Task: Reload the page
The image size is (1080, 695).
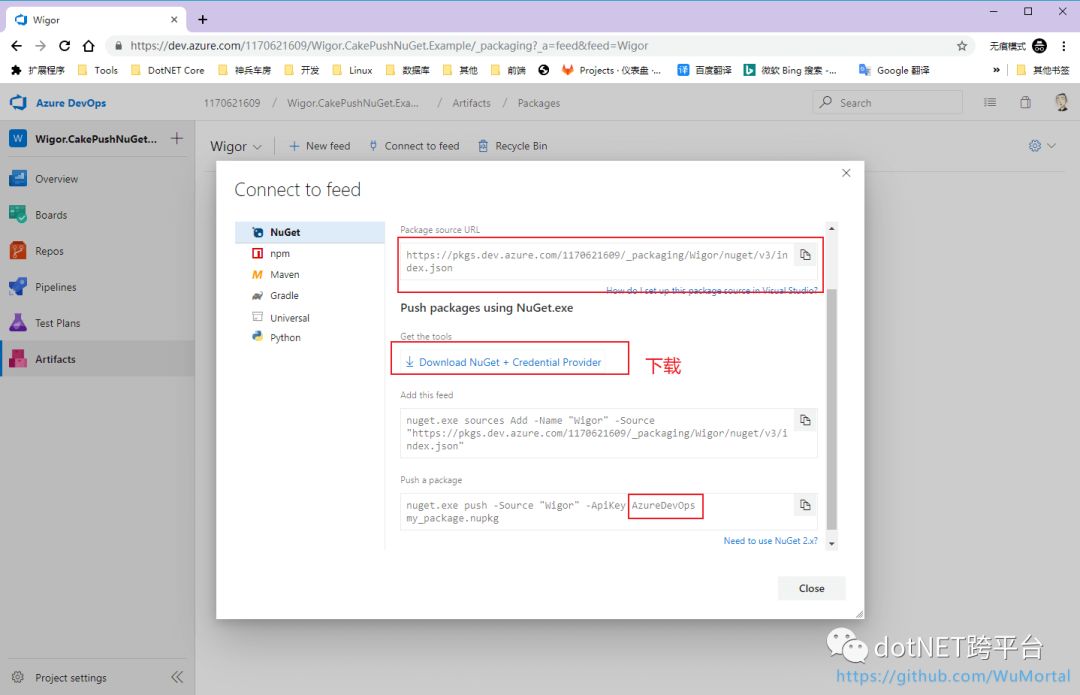Action: click(x=65, y=45)
